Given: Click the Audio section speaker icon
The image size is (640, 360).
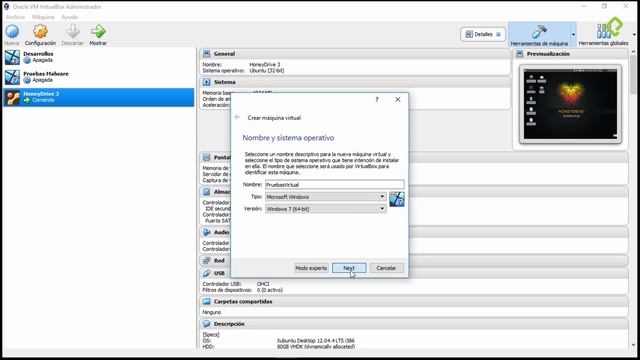Looking at the screenshot, I should tap(207, 232).
